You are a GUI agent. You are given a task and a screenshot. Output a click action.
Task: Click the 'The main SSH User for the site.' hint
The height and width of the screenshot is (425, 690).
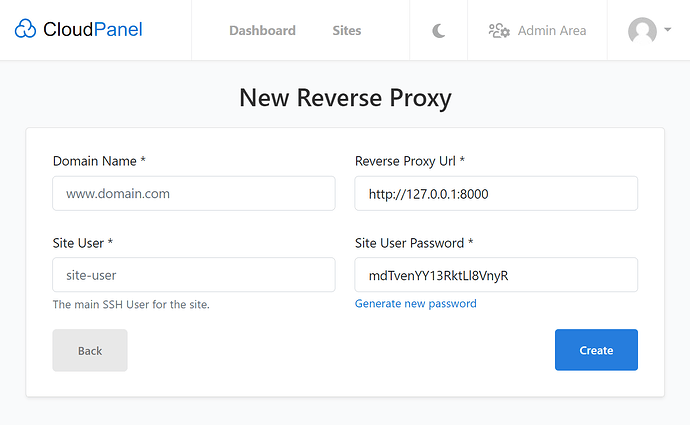pos(131,304)
